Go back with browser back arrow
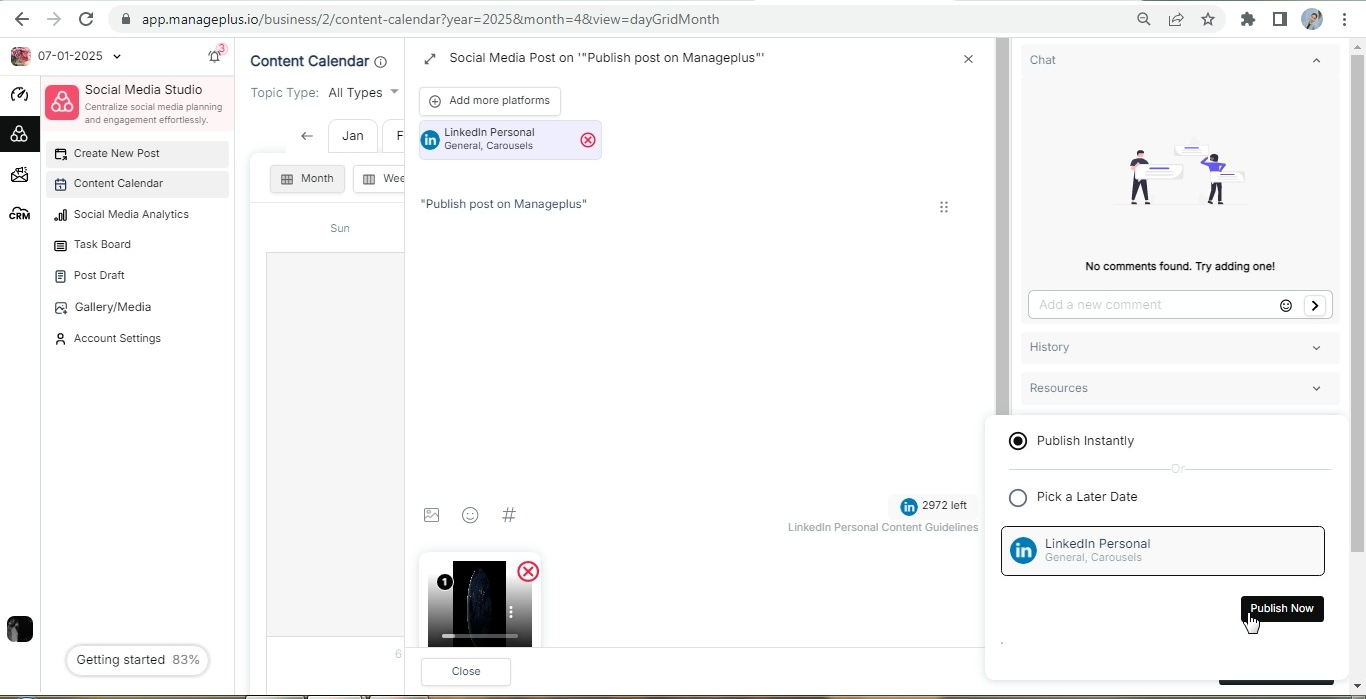The image size is (1366, 699). point(21,19)
